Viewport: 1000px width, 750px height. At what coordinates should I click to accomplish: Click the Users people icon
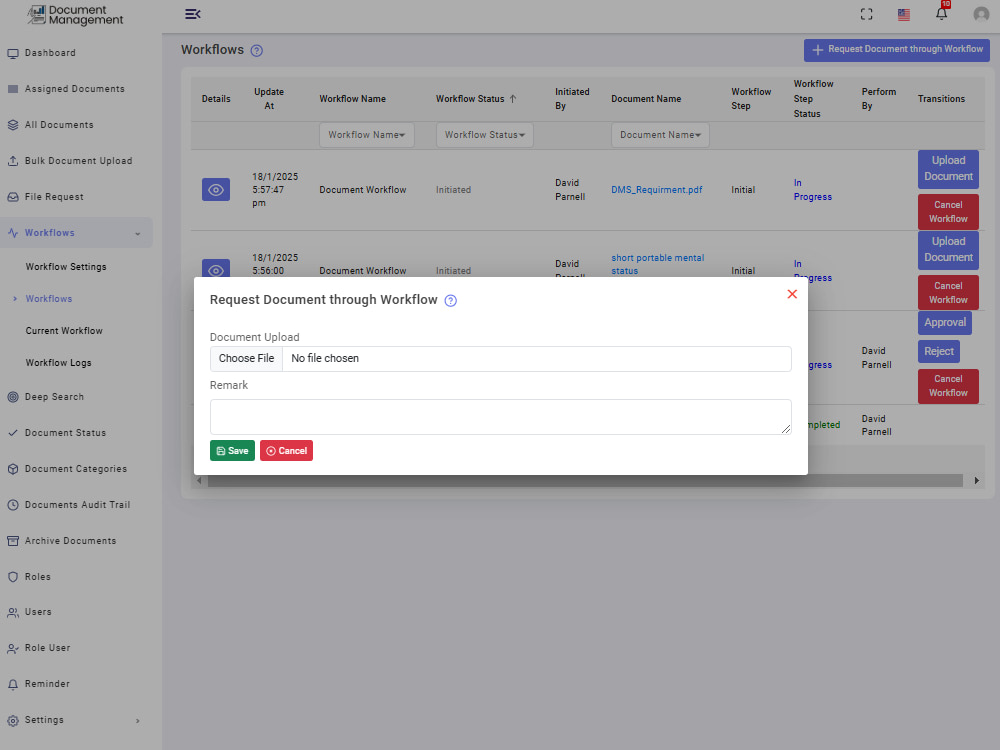[13, 612]
